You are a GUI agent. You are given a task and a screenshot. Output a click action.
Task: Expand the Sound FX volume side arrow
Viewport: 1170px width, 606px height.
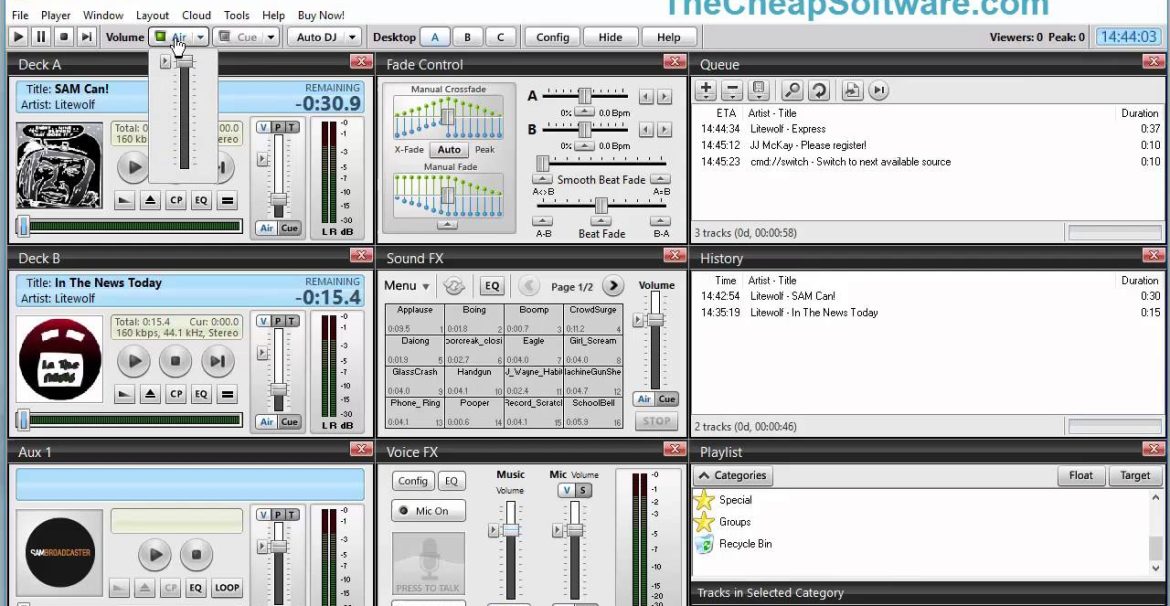pos(638,320)
